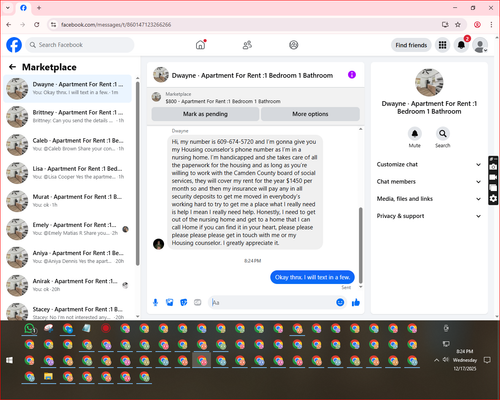
Task: Attach a photo with the image icon
Action: click(x=170, y=302)
